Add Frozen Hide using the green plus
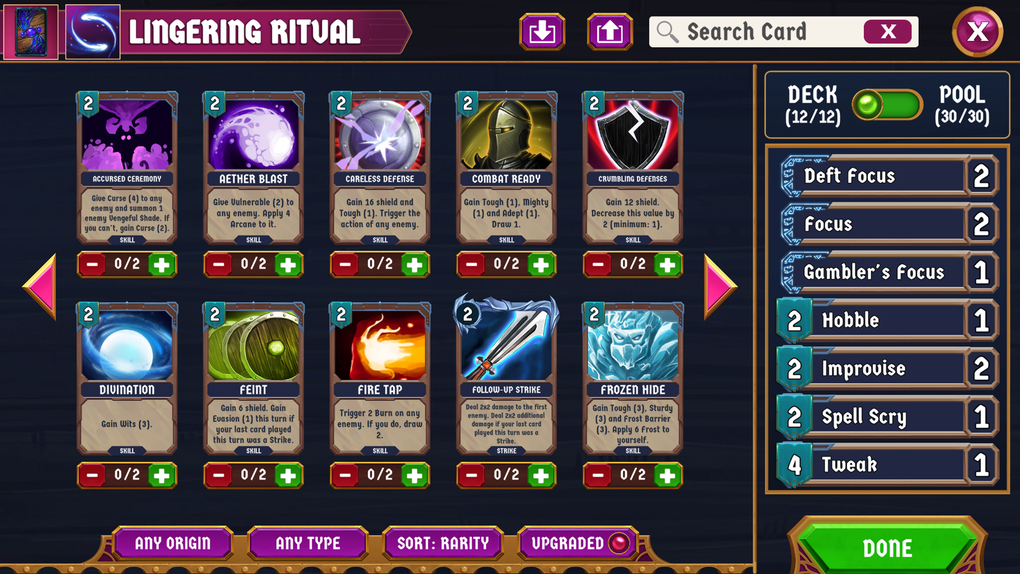The height and width of the screenshot is (574, 1020). coord(667,475)
